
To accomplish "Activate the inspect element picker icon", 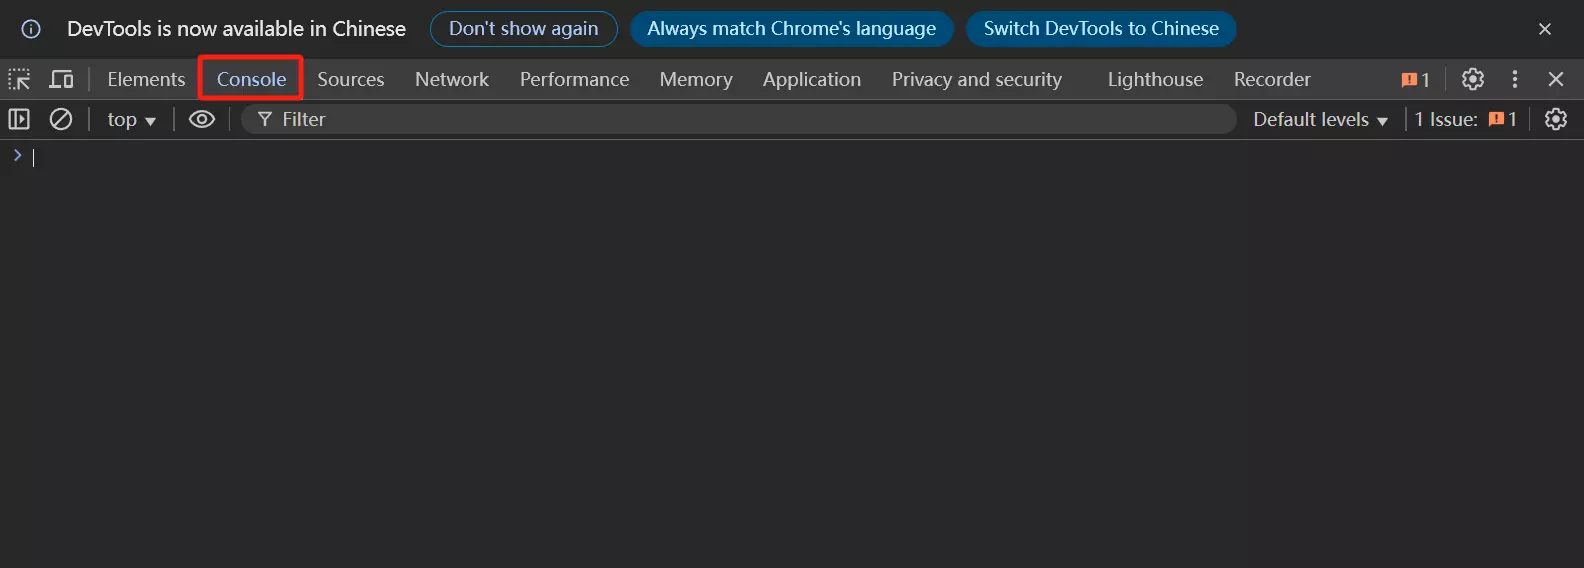I will pyautogui.click(x=19, y=79).
